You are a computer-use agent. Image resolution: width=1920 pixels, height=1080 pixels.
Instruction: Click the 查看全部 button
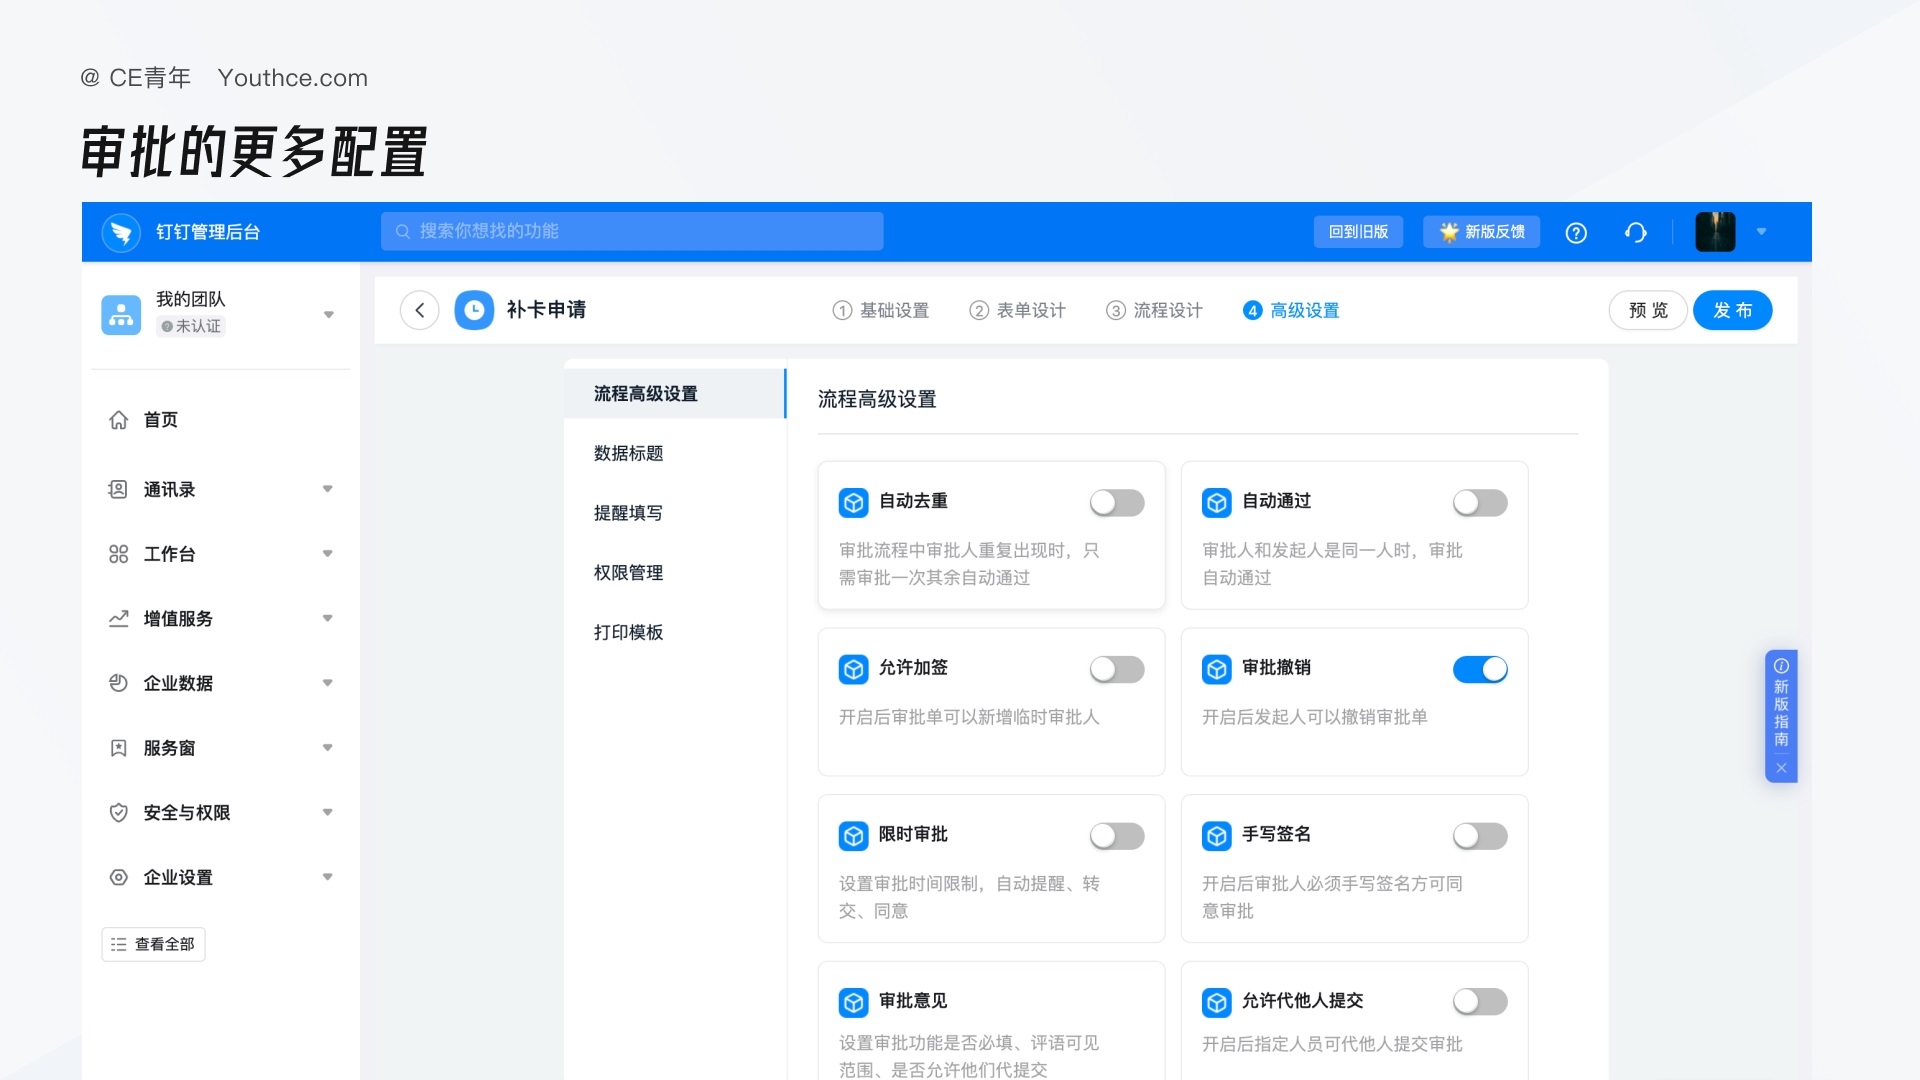tap(153, 945)
